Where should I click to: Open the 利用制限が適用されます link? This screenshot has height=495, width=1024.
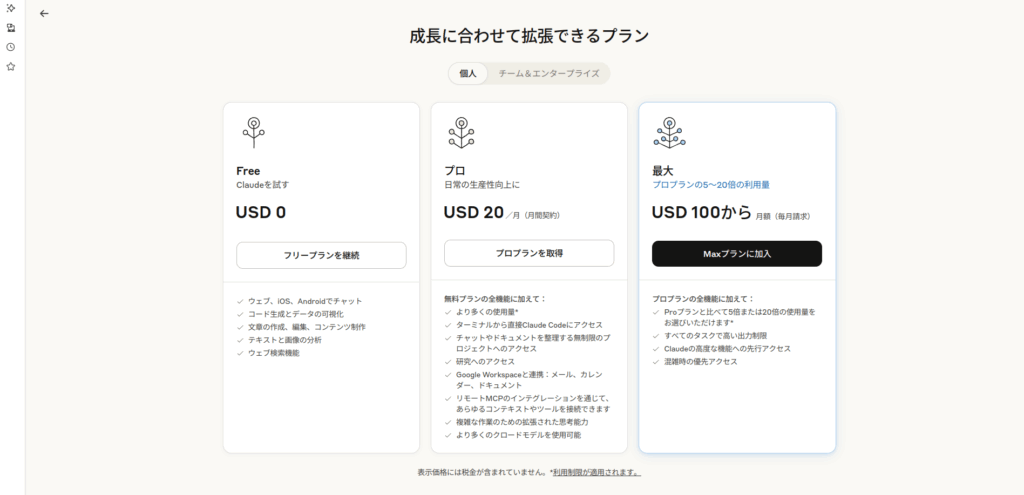pyautogui.click(x=597, y=472)
